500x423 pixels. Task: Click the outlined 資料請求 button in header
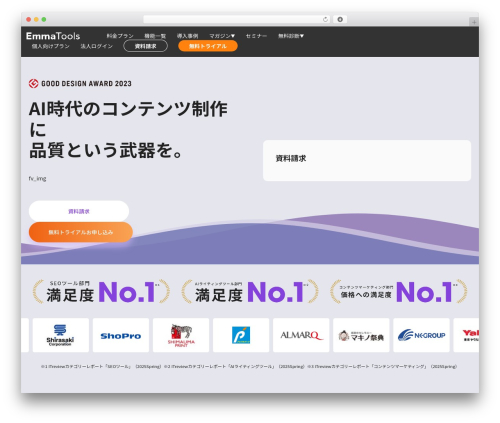click(x=146, y=46)
